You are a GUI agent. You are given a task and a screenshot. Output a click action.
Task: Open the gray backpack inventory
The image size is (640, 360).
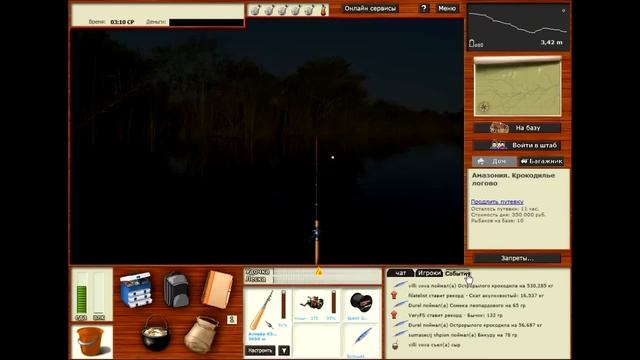tap(176, 290)
